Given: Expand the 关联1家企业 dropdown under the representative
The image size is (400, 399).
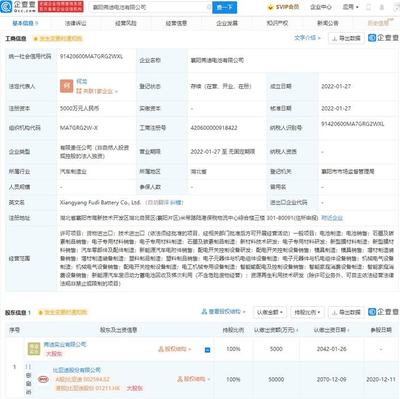Looking at the screenshot, I should pos(97,91).
